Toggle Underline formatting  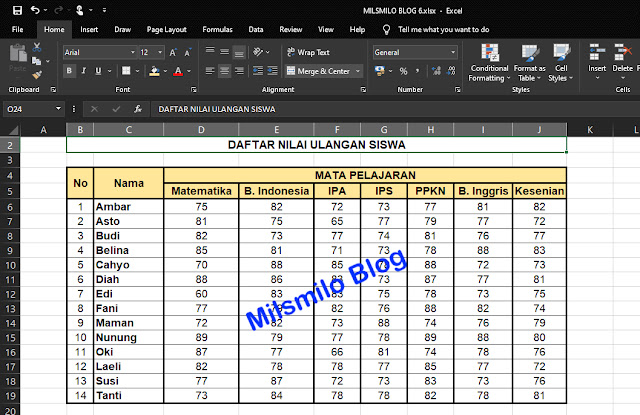(x=98, y=71)
